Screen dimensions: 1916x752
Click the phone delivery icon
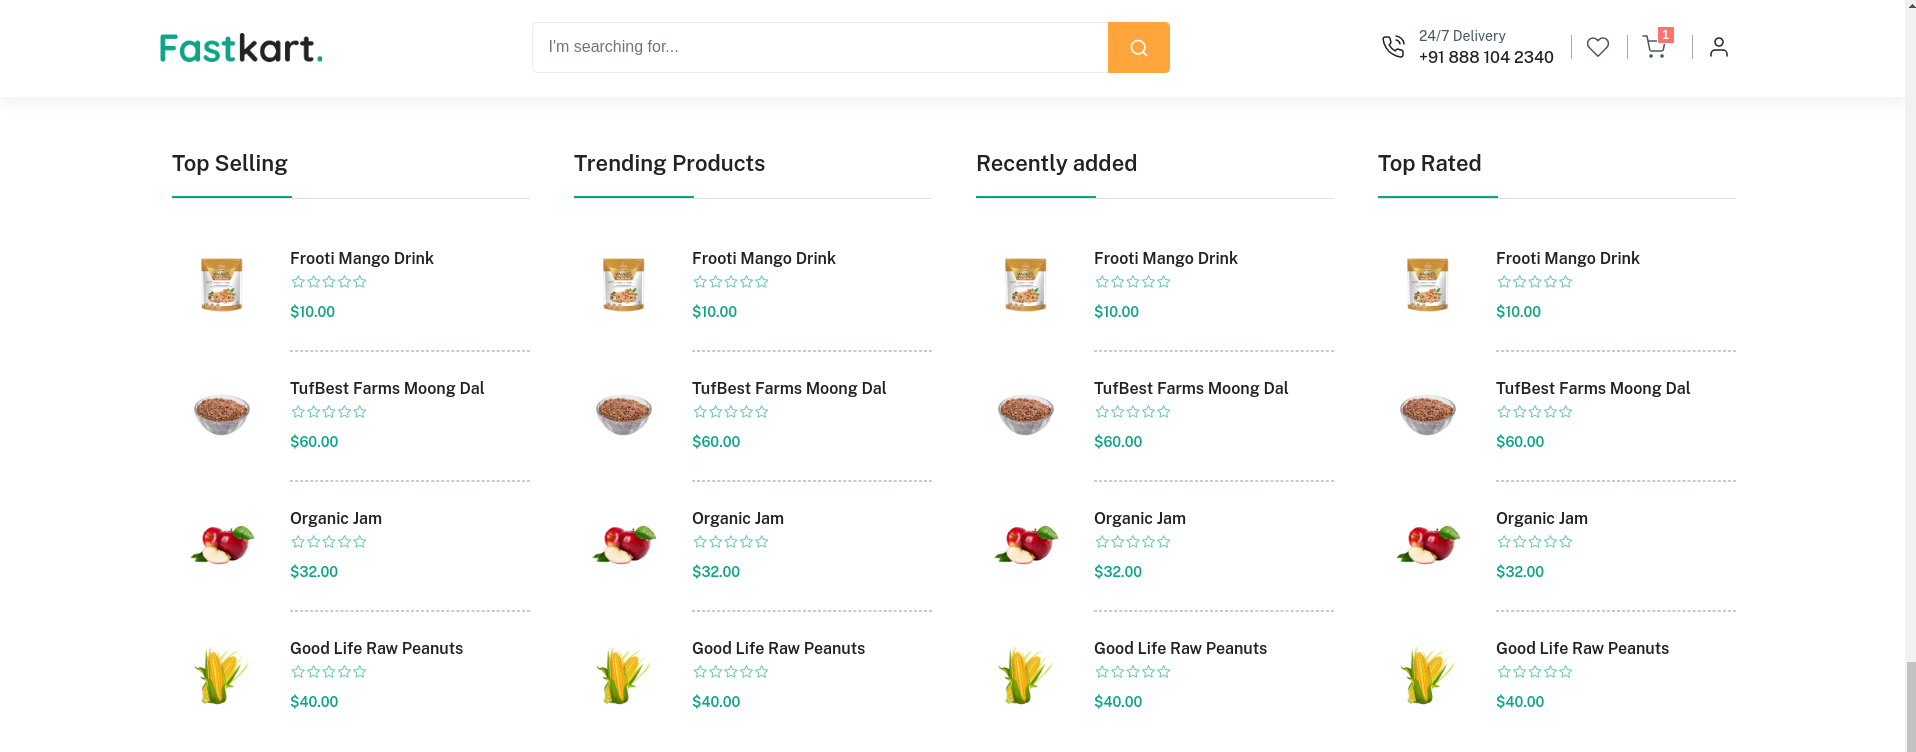pyautogui.click(x=1393, y=47)
